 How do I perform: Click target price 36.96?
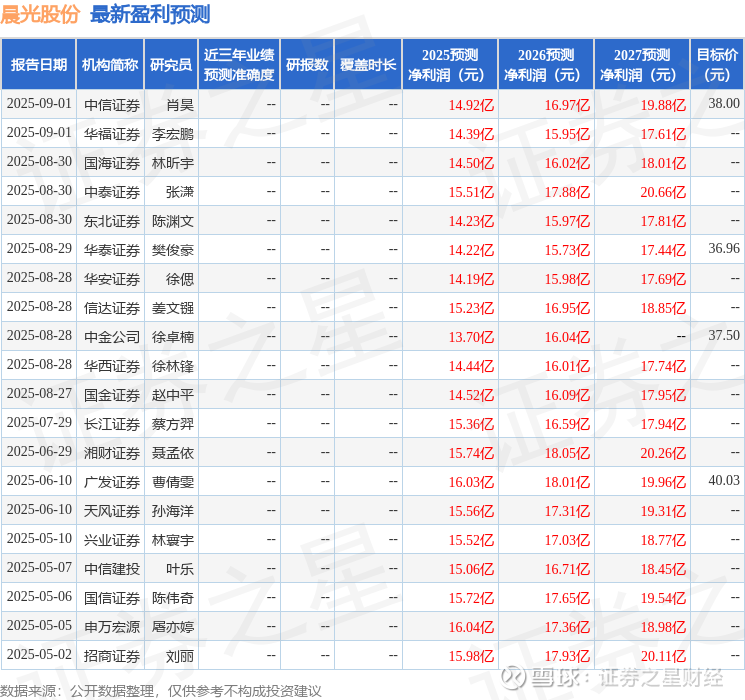coord(724,249)
